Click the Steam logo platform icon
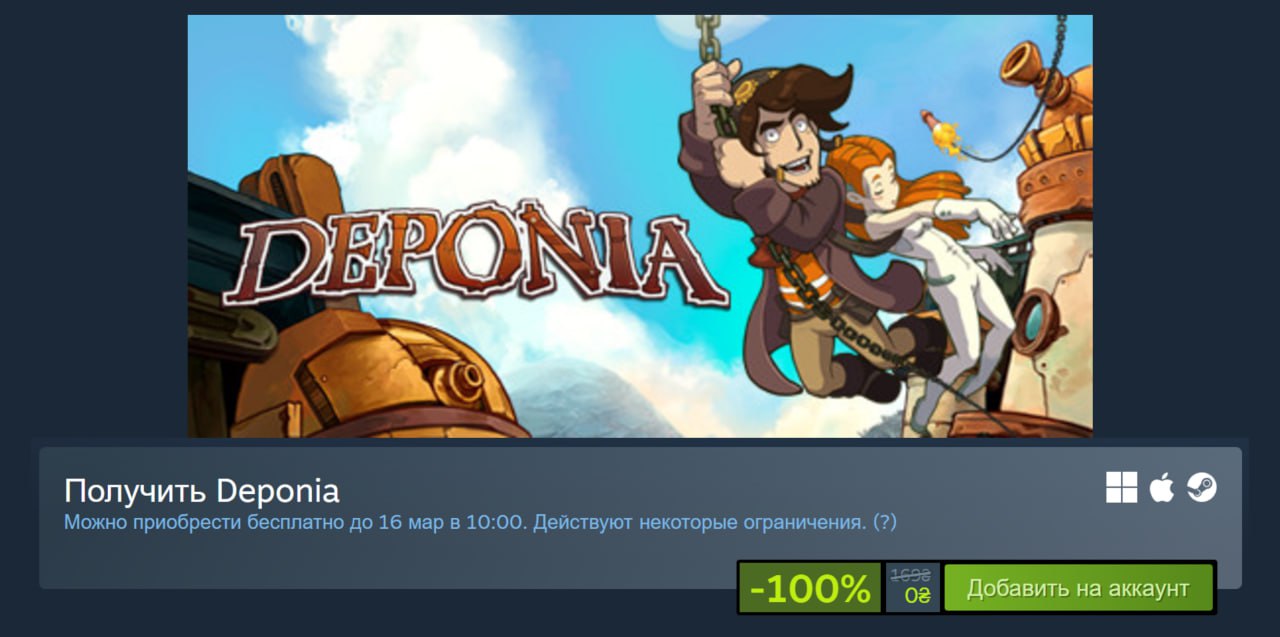1280x637 pixels. (1201, 488)
